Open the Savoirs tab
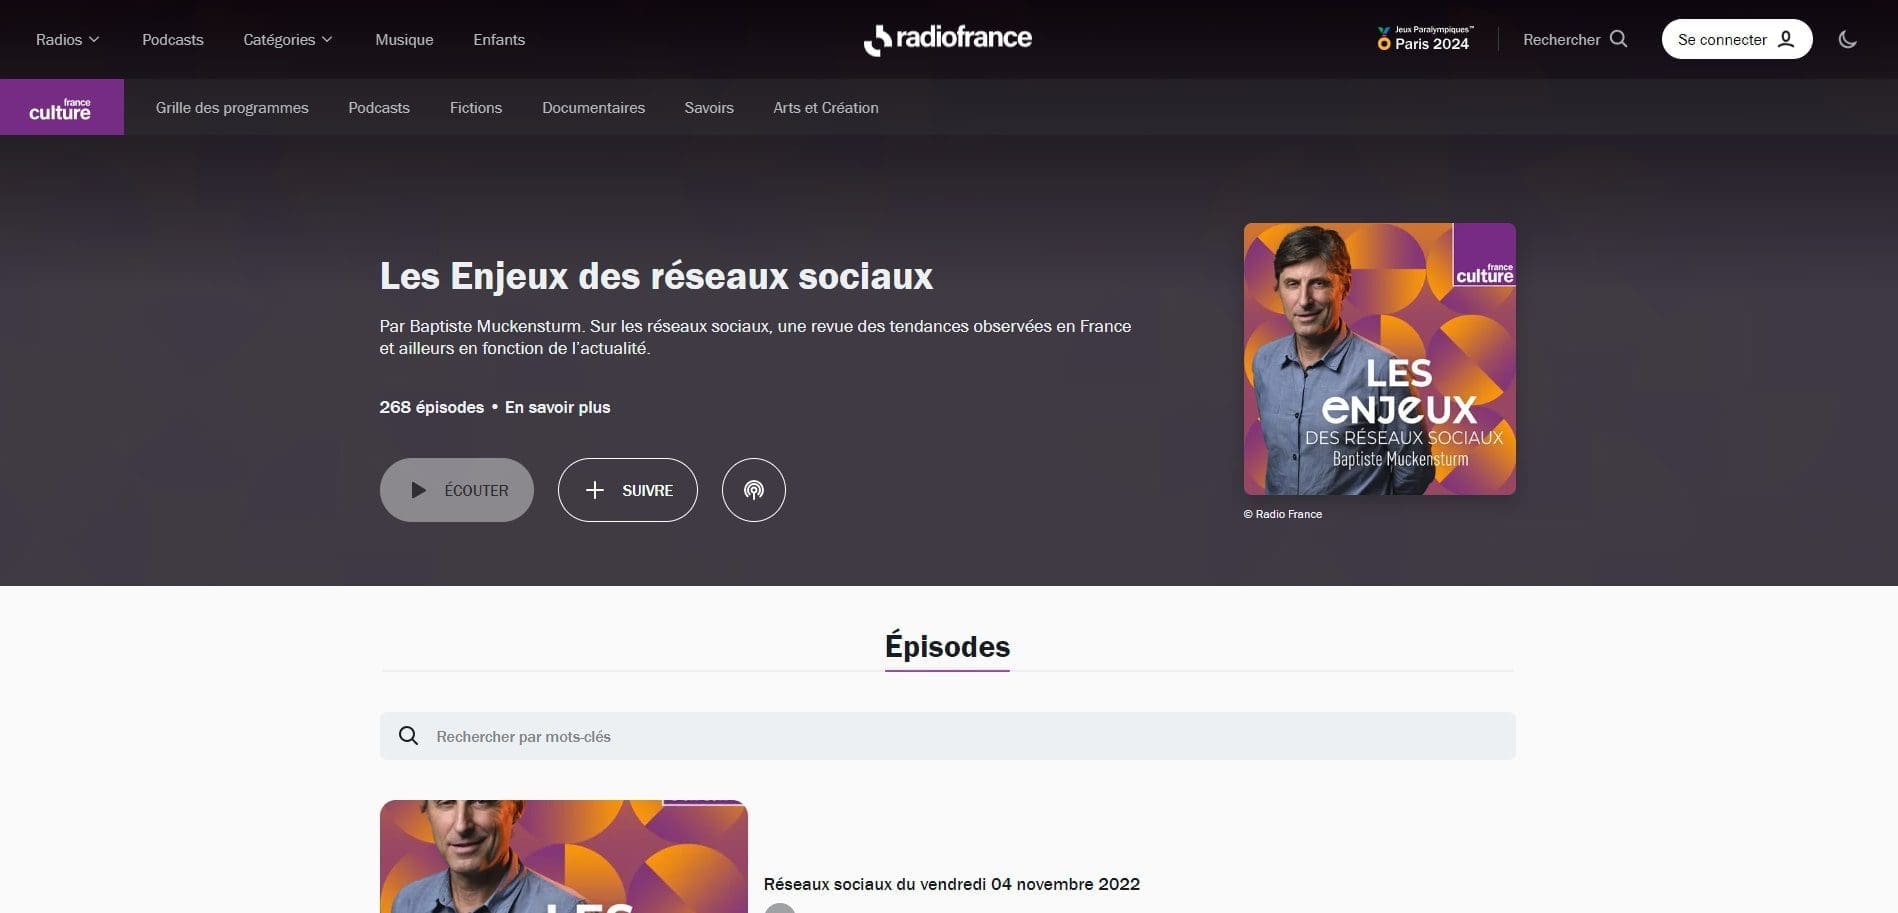This screenshot has height=913, width=1898. pos(709,108)
